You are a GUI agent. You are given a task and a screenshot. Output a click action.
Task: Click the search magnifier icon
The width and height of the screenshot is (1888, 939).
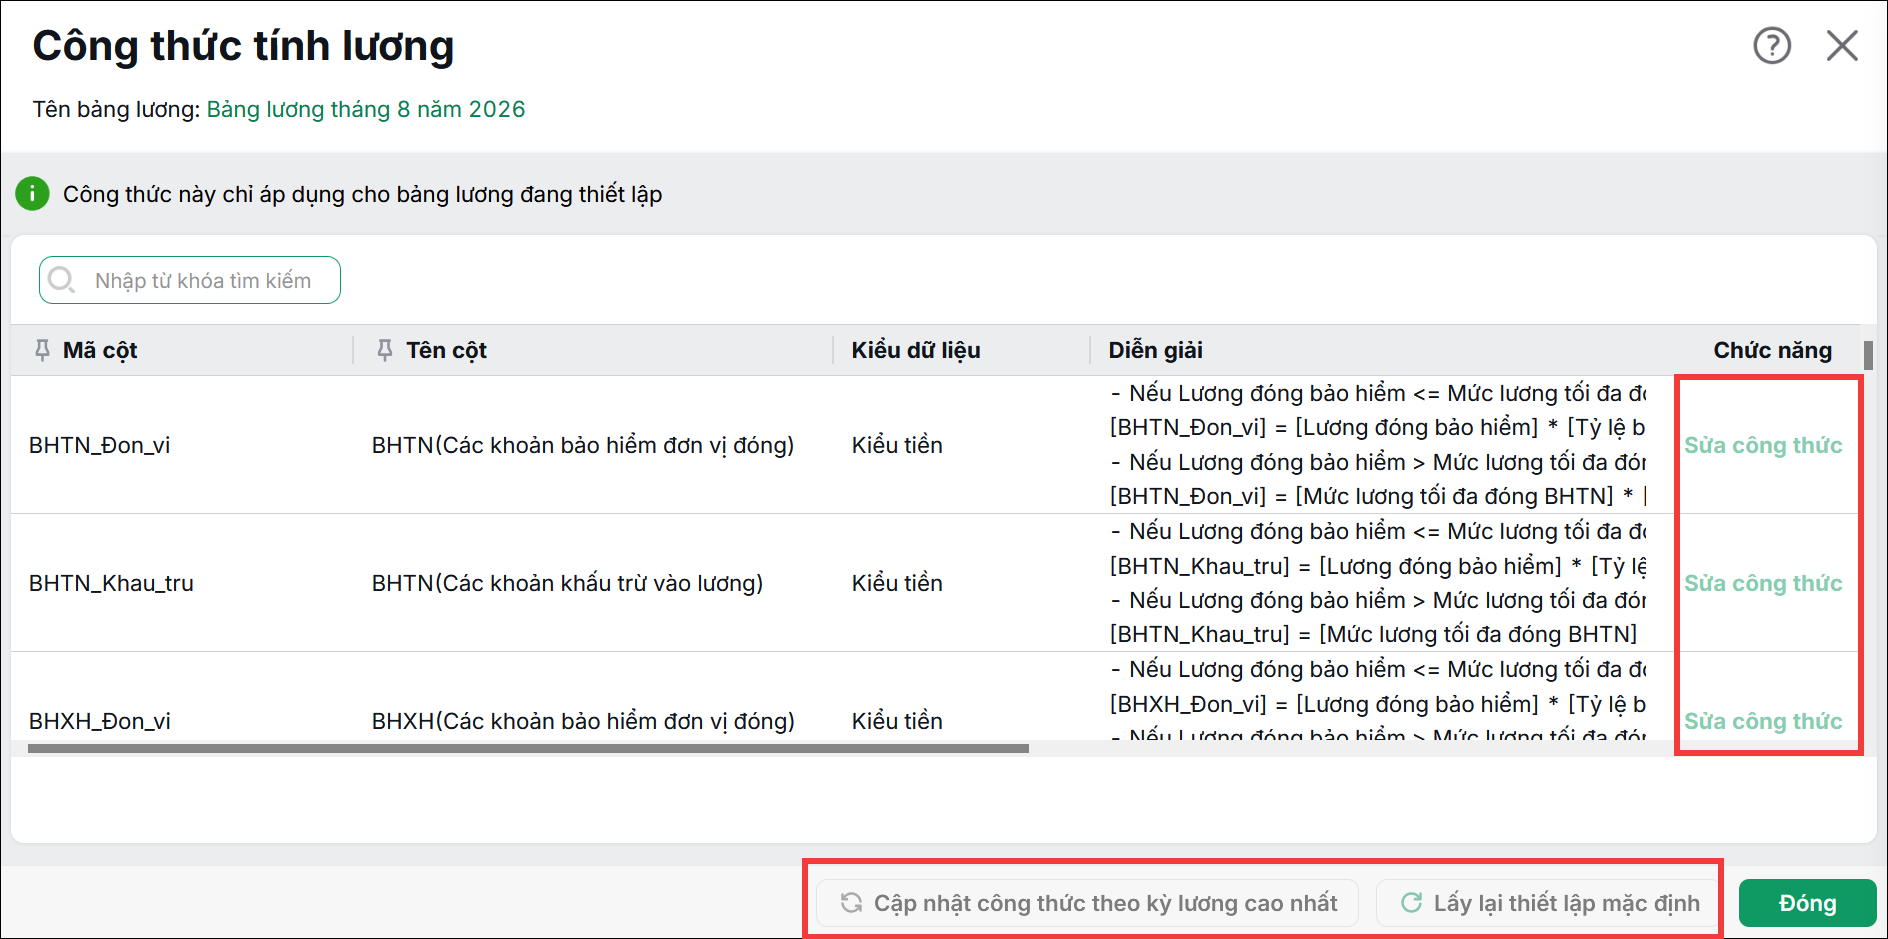coord(61,279)
